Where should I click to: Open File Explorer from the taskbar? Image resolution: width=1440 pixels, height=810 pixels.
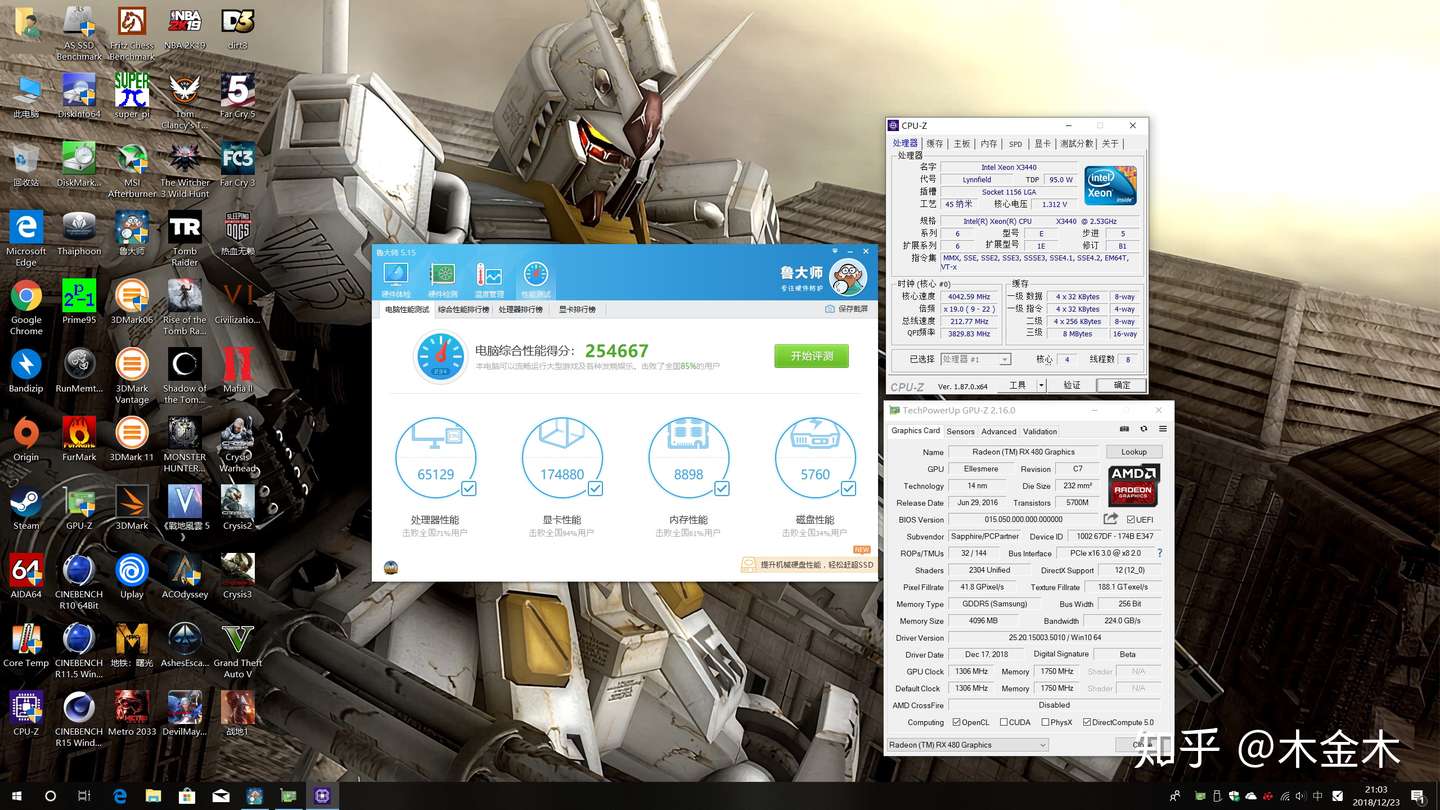click(153, 796)
